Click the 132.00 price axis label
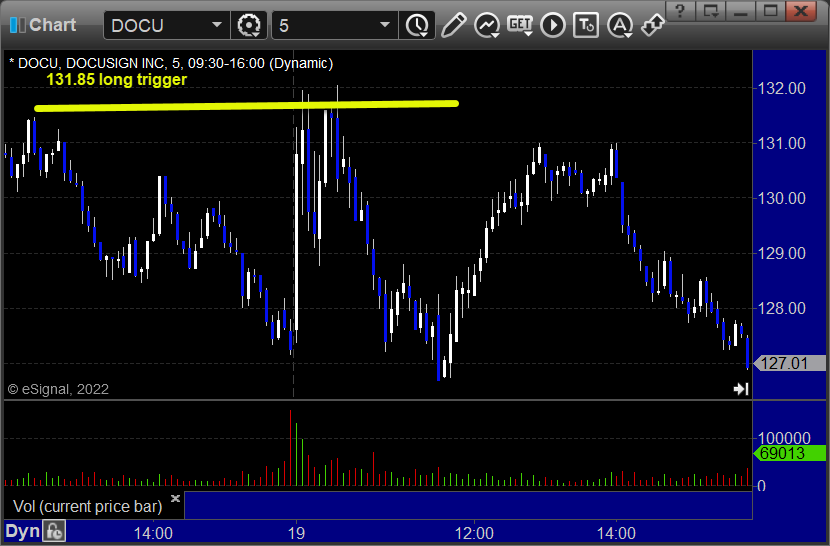The image size is (830, 546). tap(782, 88)
